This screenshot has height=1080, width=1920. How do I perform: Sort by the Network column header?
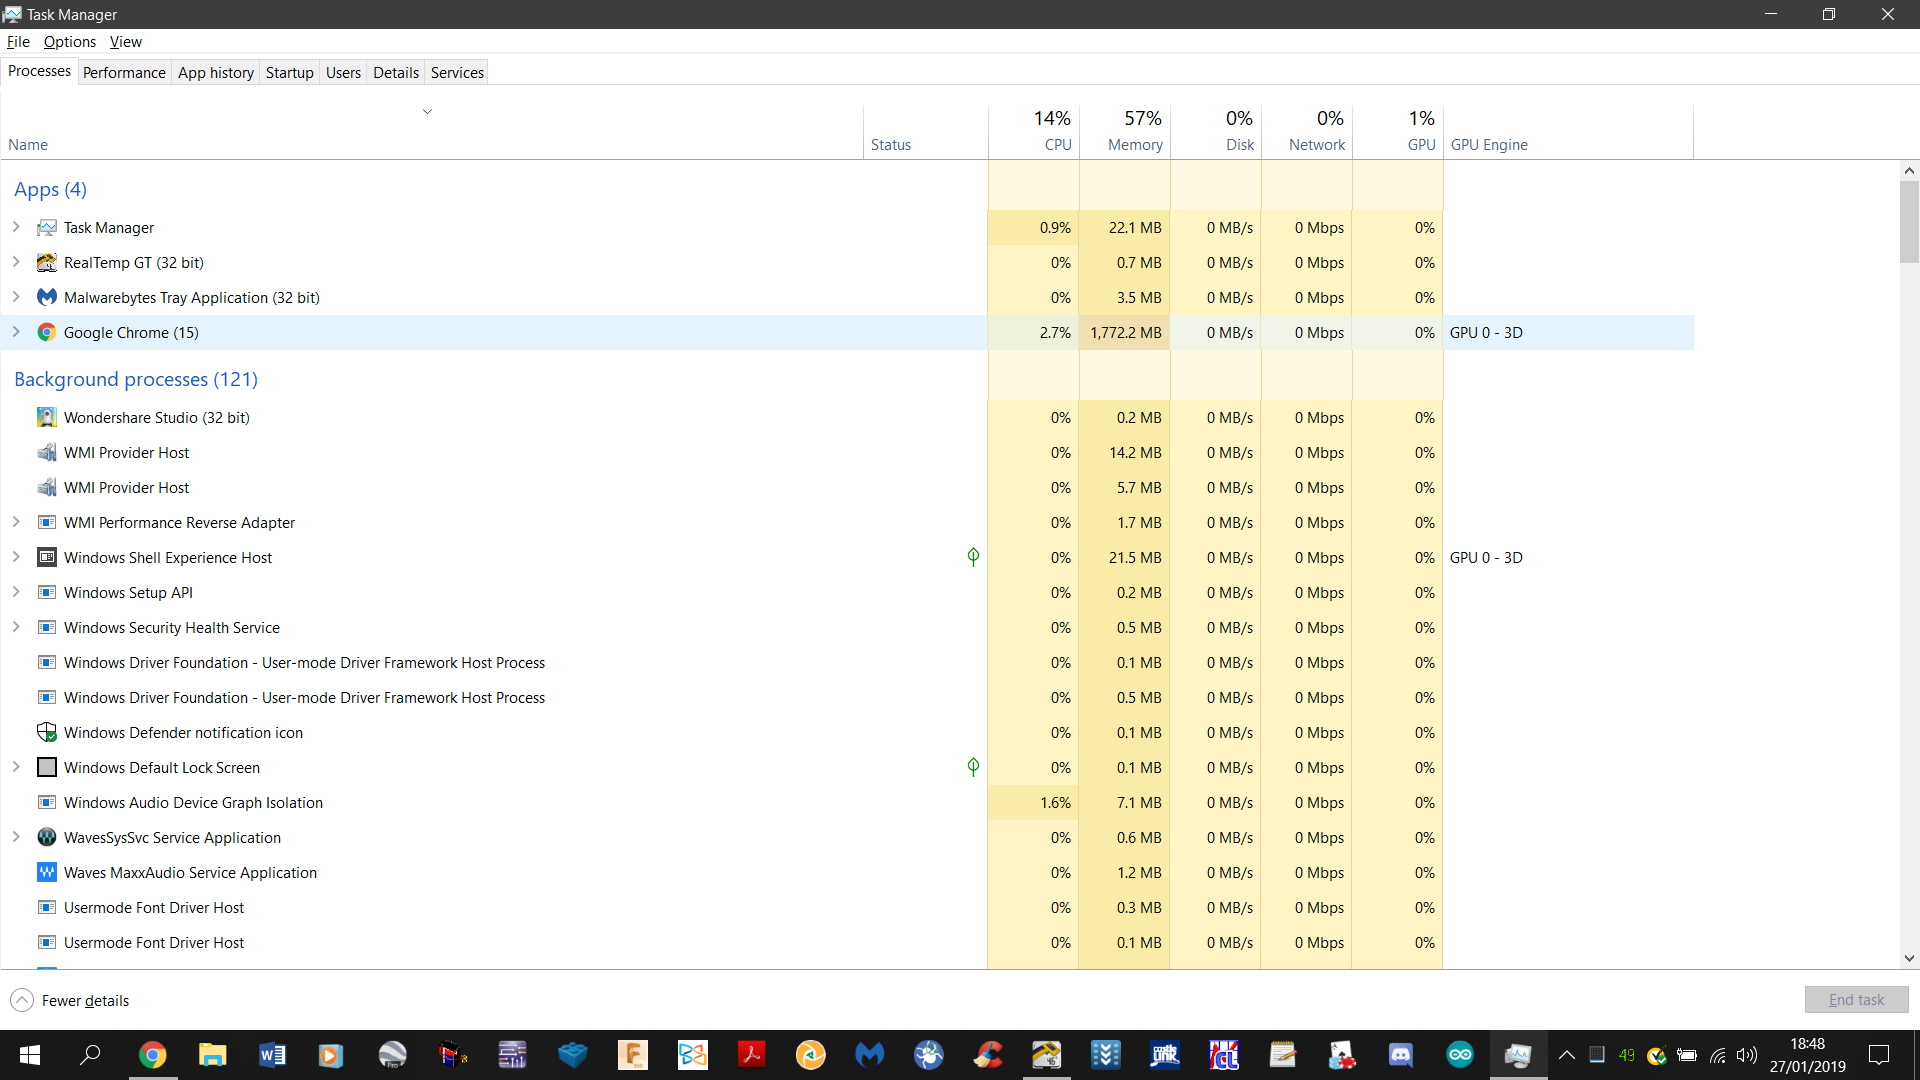click(1307, 131)
